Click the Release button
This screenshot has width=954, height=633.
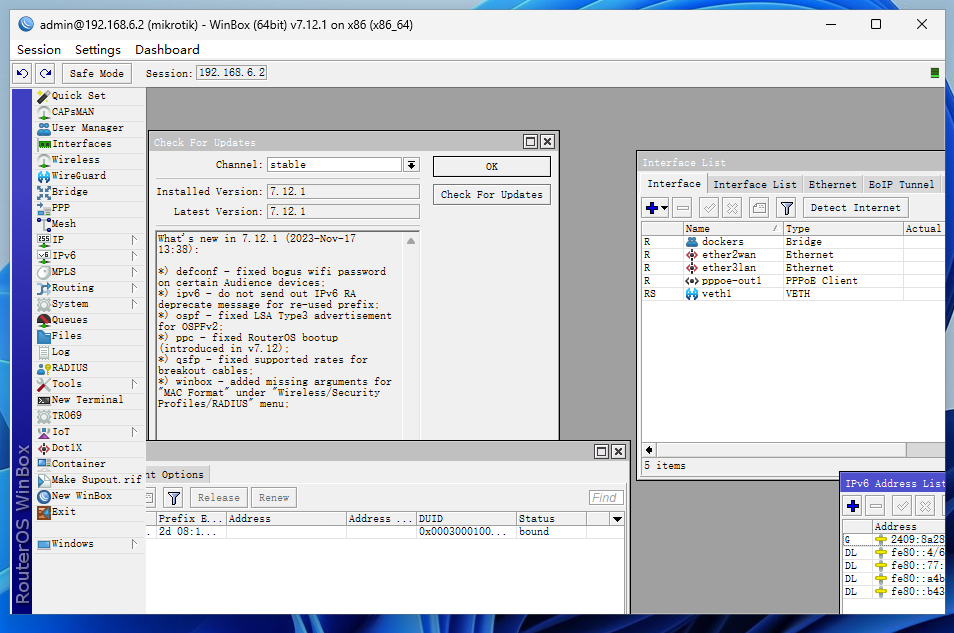point(219,498)
